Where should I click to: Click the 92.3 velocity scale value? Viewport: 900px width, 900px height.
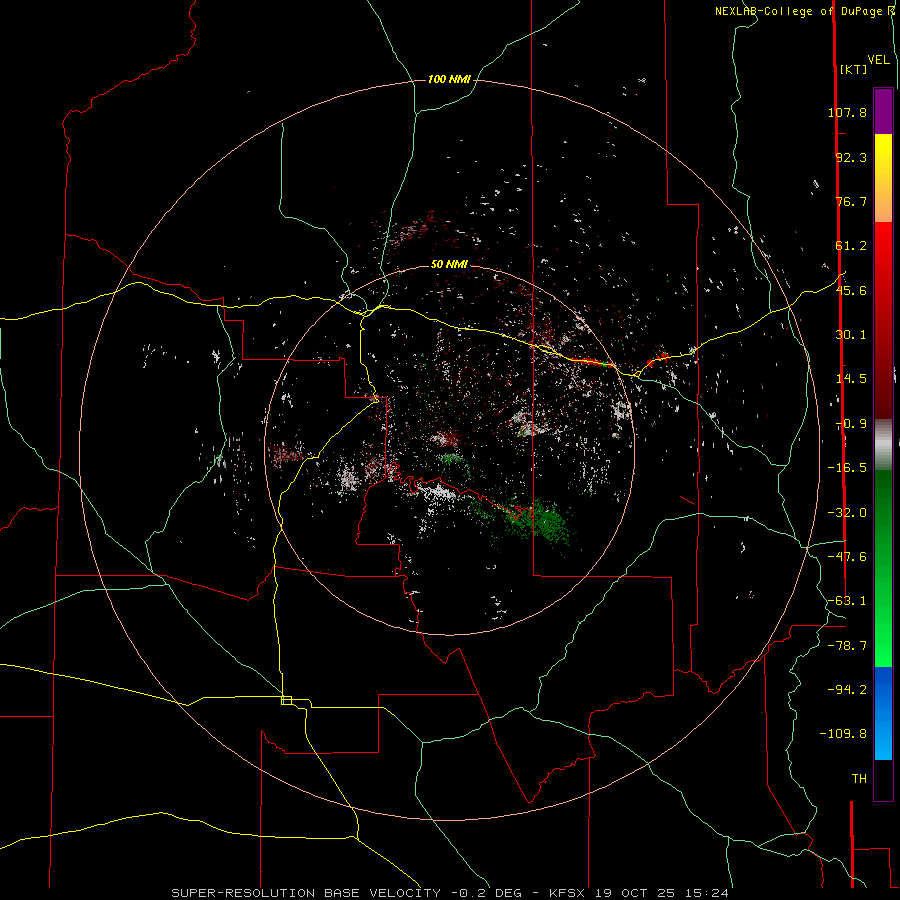click(851, 157)
